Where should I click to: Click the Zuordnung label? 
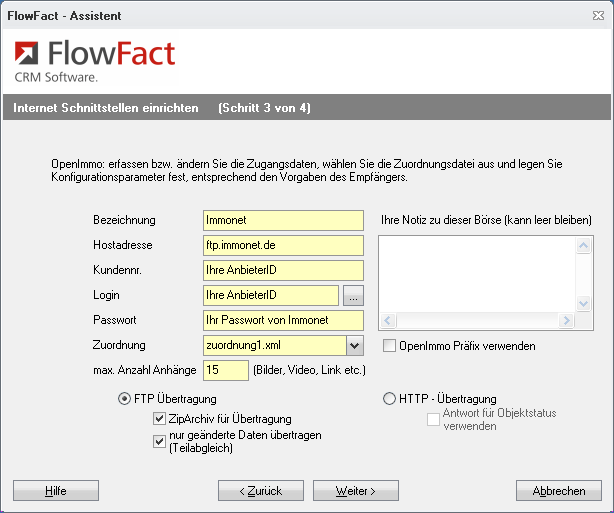coord(119,345)
